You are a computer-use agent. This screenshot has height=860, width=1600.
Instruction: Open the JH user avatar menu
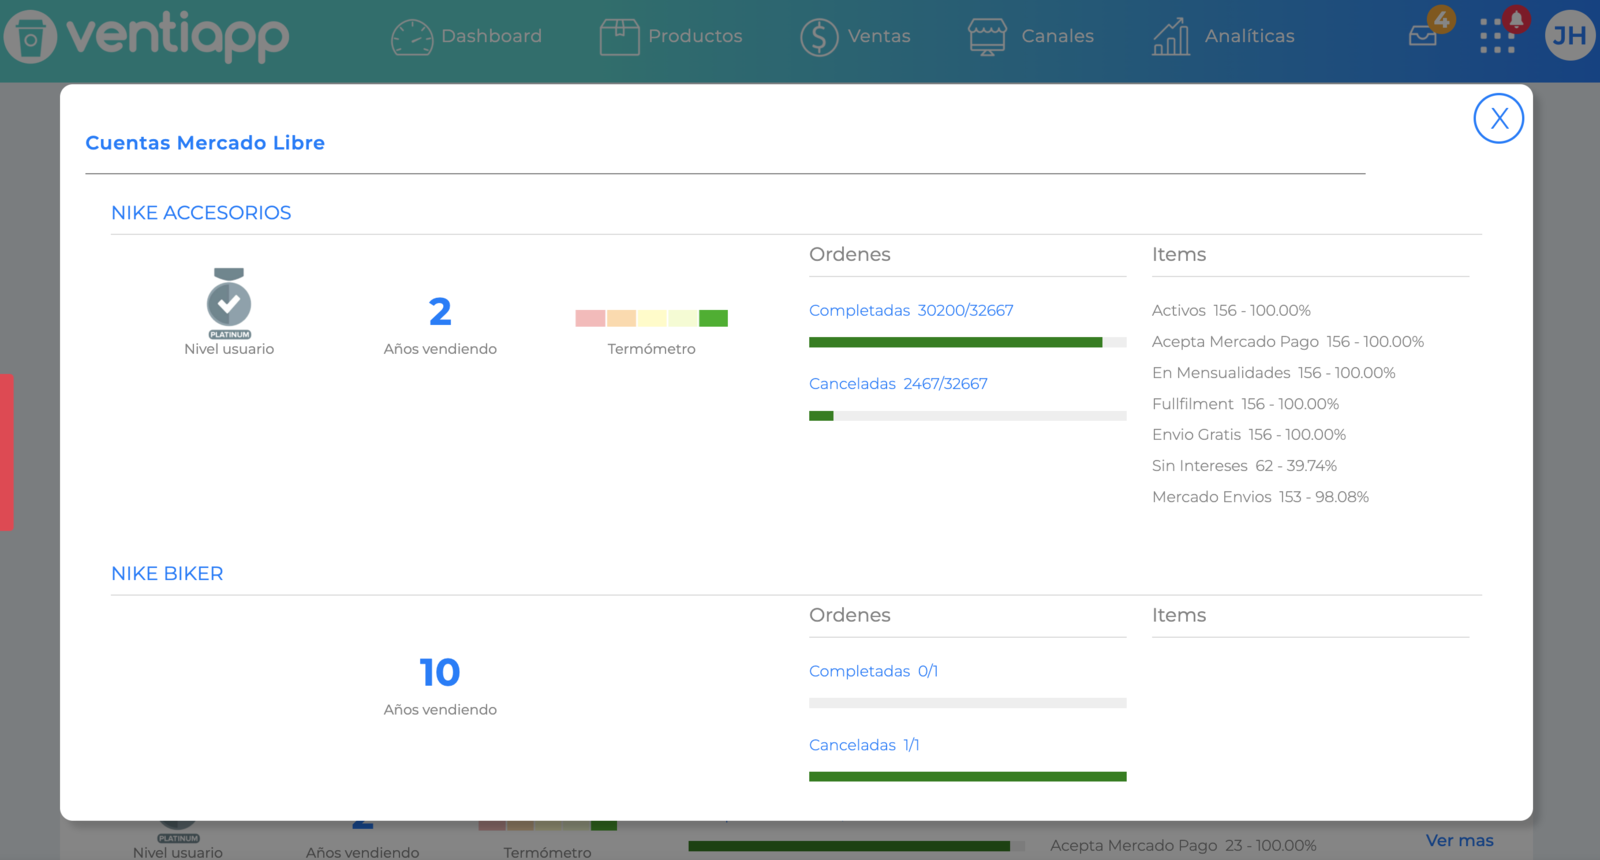point(1569,35)
